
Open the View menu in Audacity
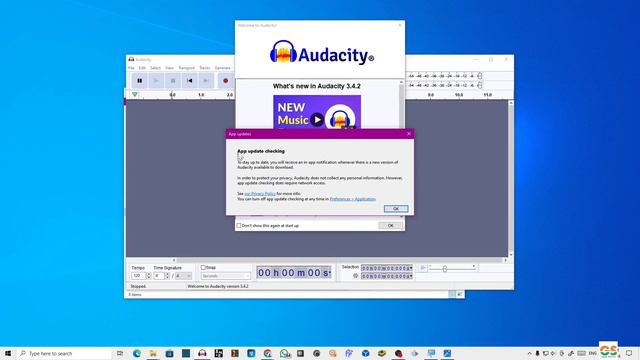(169, 68)
